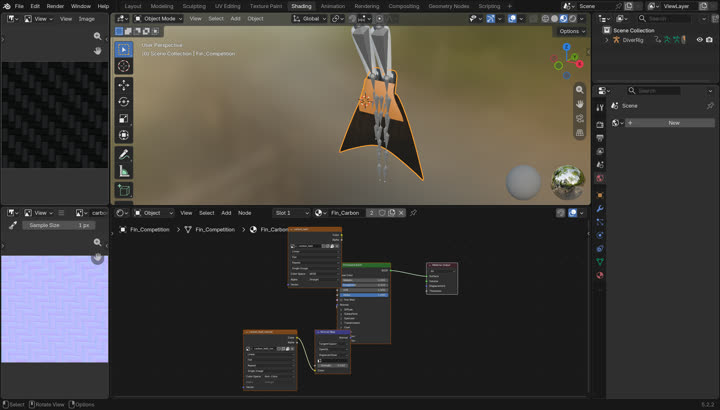Toggle proportional editing in viewport header
This screenshot has height=410, width=720.
pyautogui.click(x=380, y=19)
